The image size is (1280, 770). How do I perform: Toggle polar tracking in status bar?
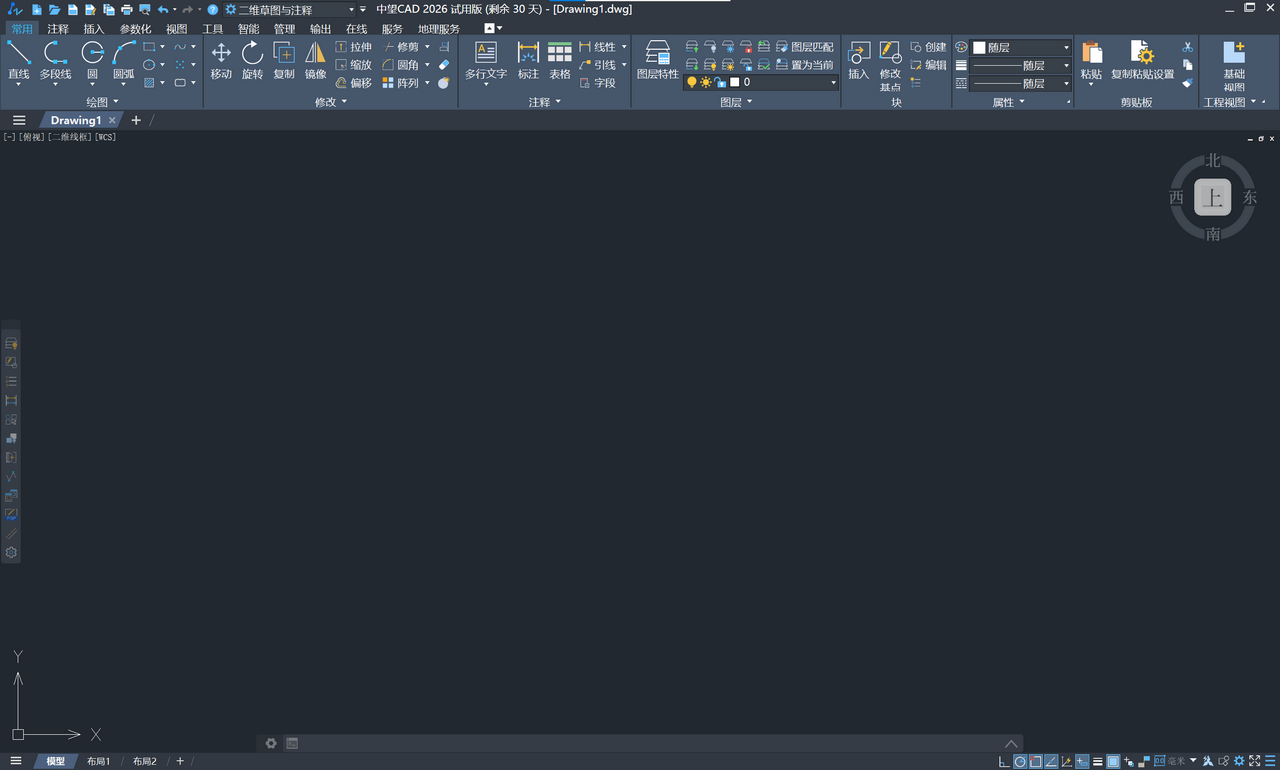point(1020,762)
